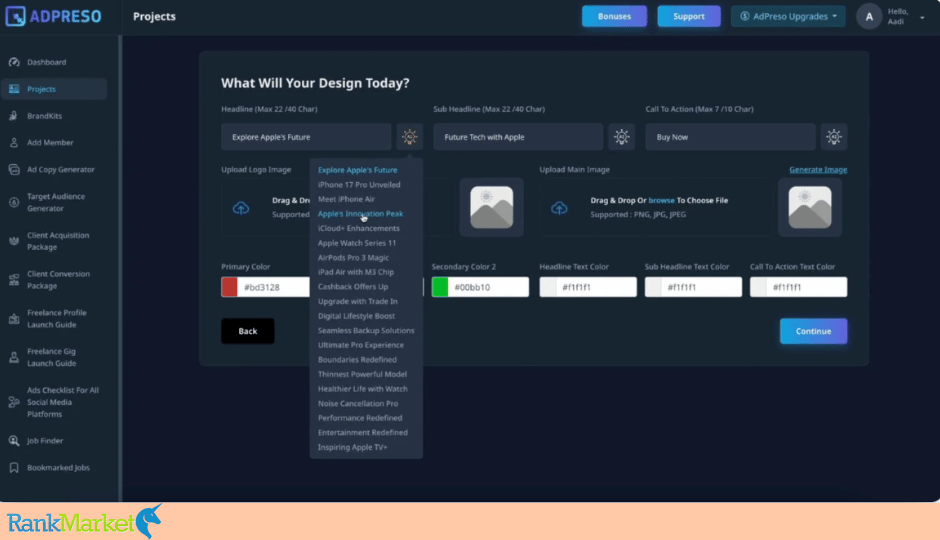Click the user avatar A
The image size is (940, 540).
coord(869,17)
